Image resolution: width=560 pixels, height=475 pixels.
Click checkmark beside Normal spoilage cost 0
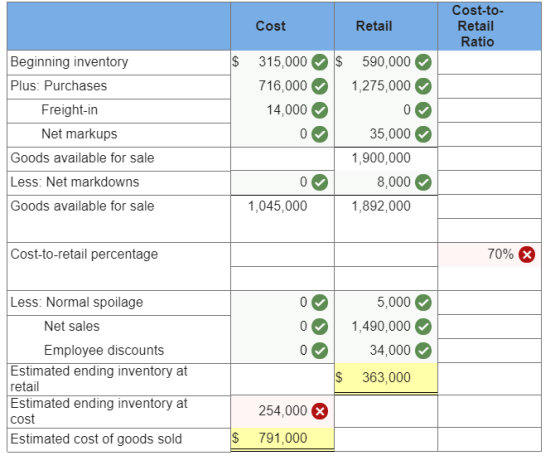[x=320, y=303]
